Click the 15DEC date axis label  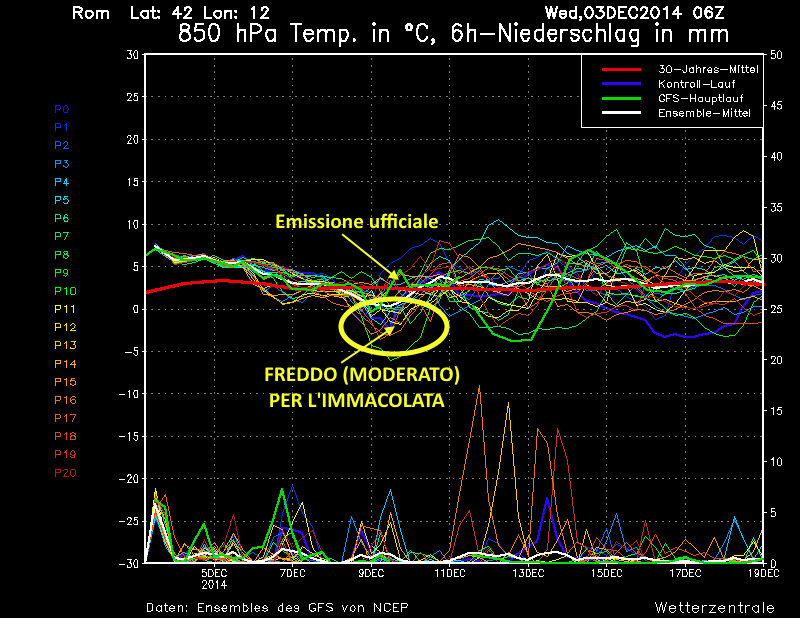(607, 574)
